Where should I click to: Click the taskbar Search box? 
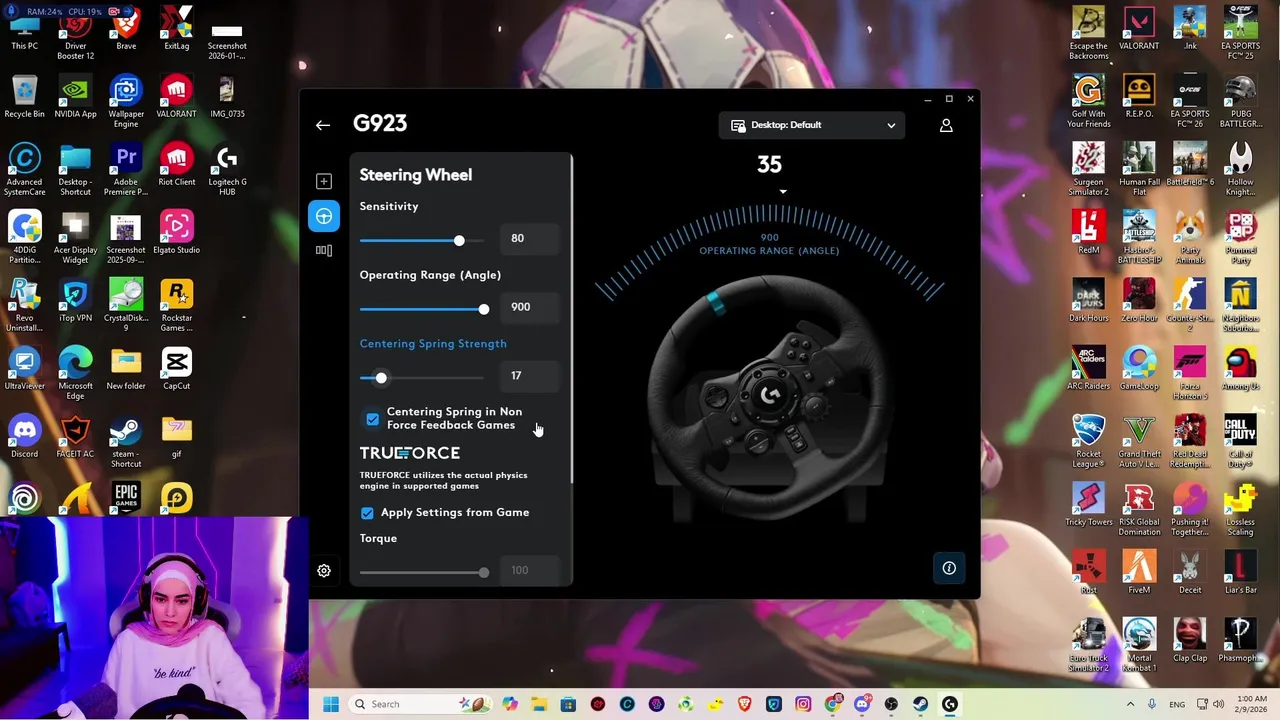pos(421,704)
